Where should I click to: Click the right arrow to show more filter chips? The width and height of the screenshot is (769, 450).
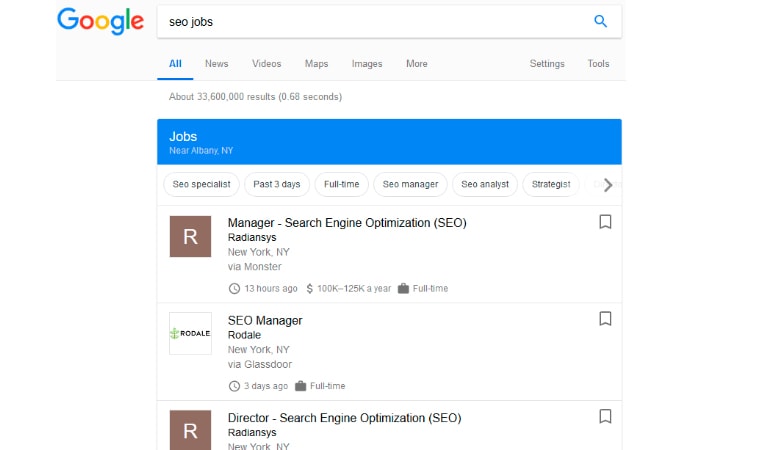tap(608, 185)
